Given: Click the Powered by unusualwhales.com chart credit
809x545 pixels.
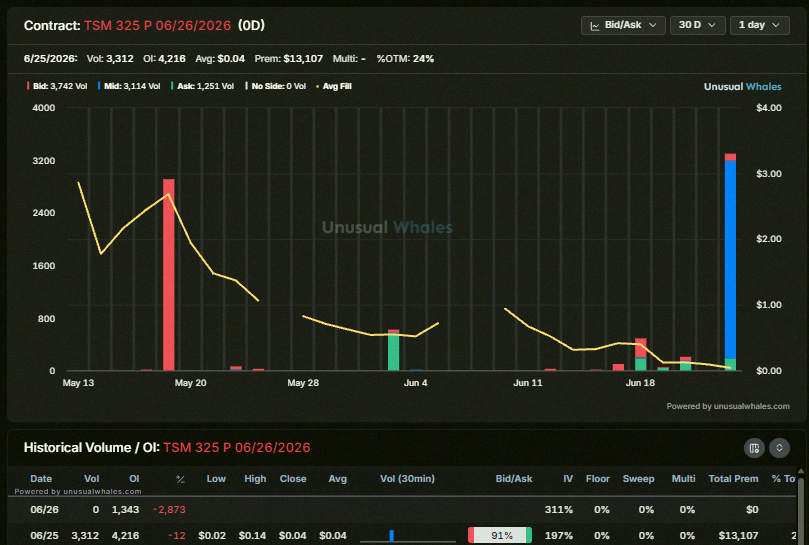Looking at the screenshot, I should click(728, 406).
